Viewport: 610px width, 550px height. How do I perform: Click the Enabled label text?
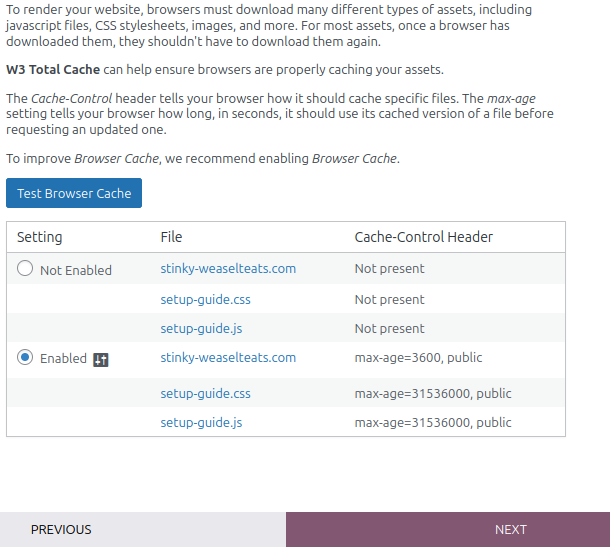pyautogui.click(x=63, y=359)
